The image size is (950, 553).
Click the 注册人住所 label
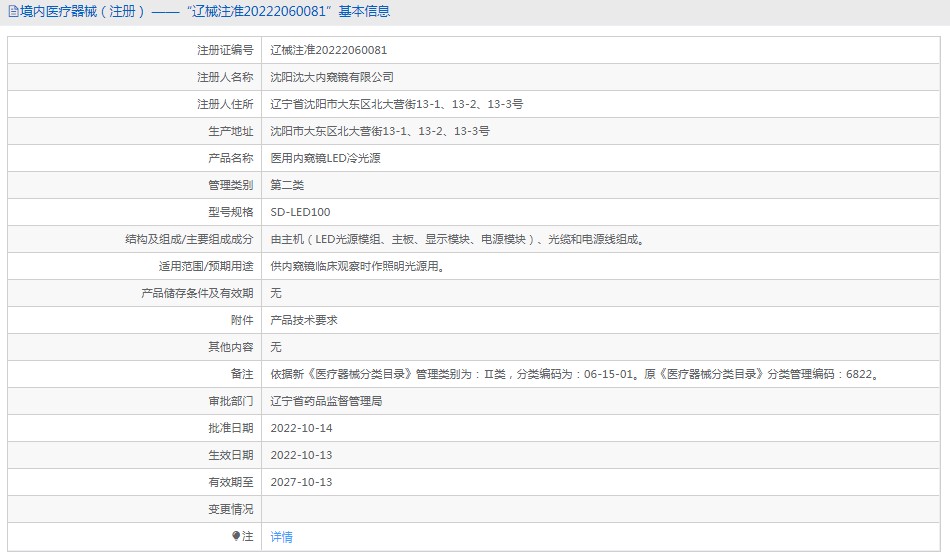225,104
